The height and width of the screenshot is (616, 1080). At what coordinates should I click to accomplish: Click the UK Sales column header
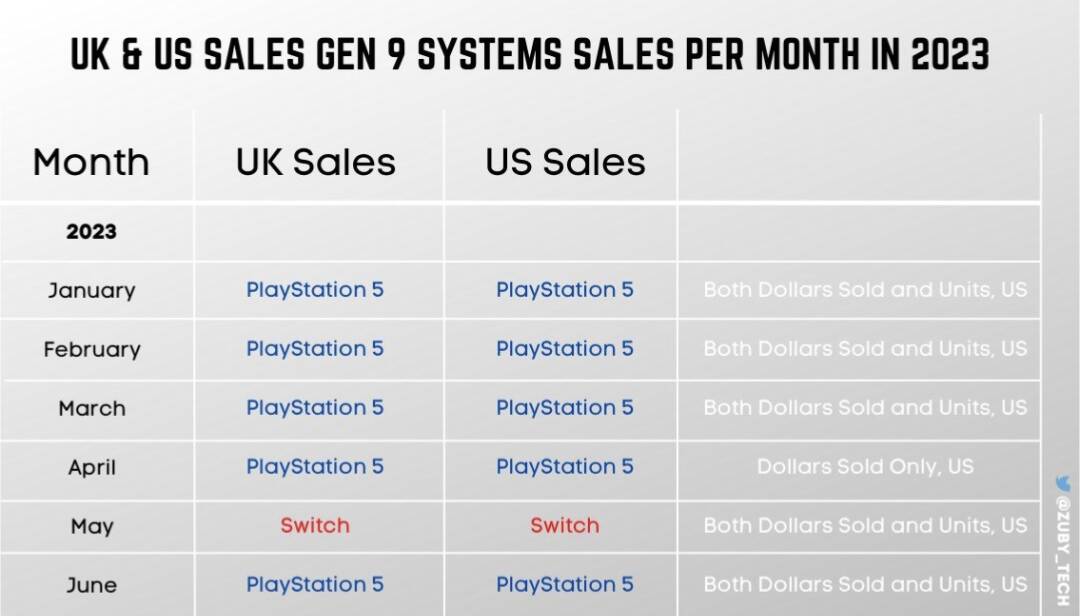[315, 163]
